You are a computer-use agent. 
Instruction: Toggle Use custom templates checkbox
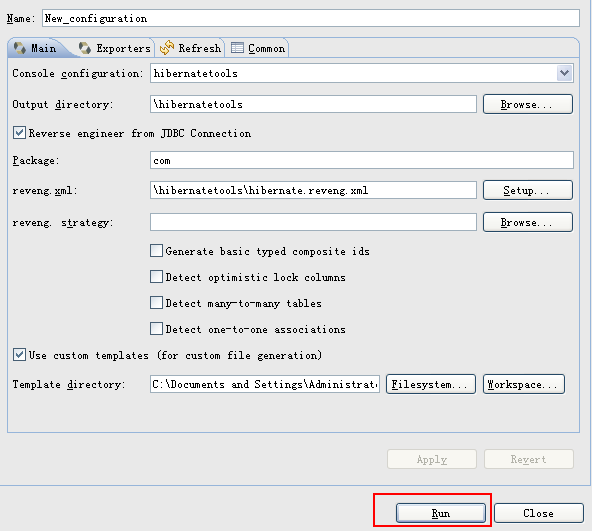pyautogui.click(x=19, y=355)
